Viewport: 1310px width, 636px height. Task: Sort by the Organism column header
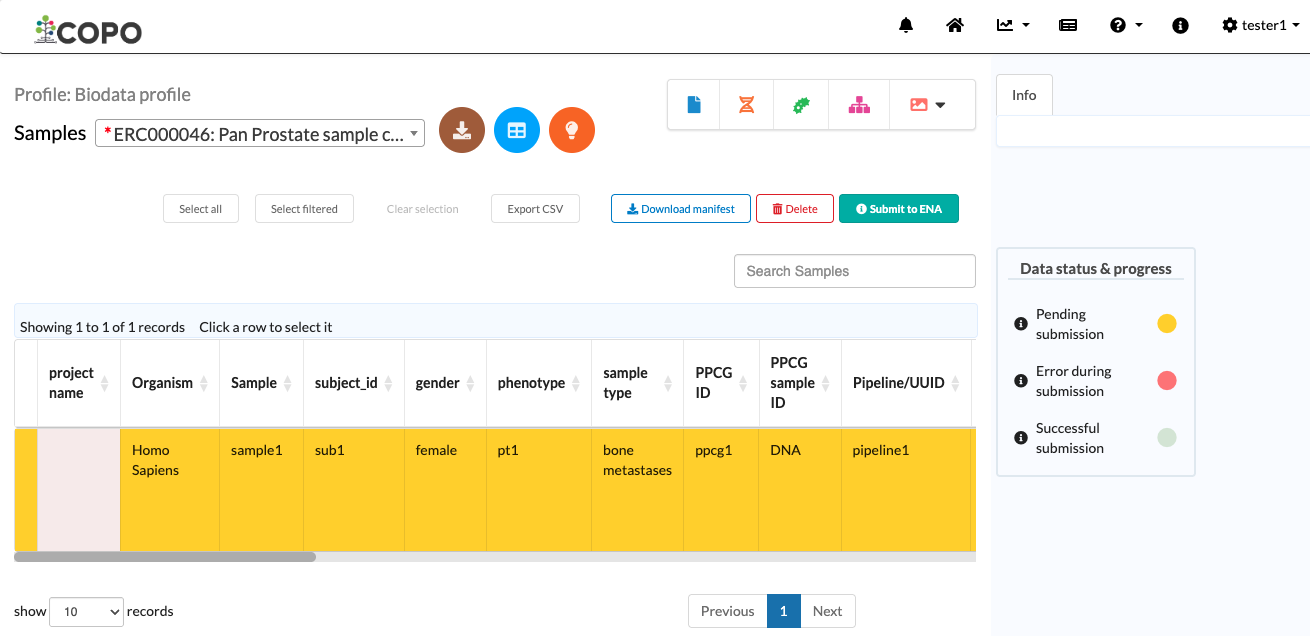170,383
